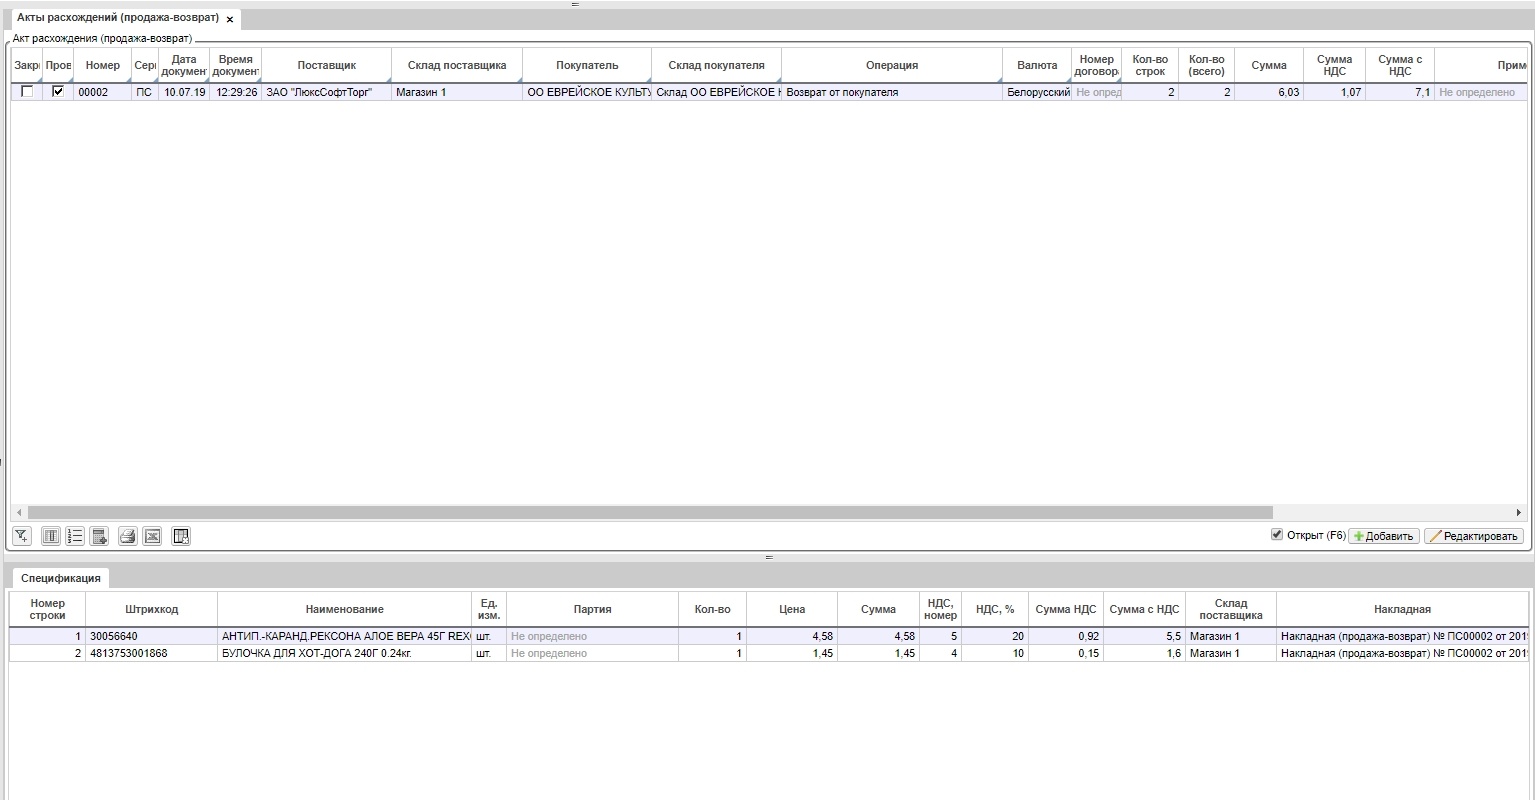Click the printer icon in toolbar
The image size is (1535, 800).
pos(127,537)
